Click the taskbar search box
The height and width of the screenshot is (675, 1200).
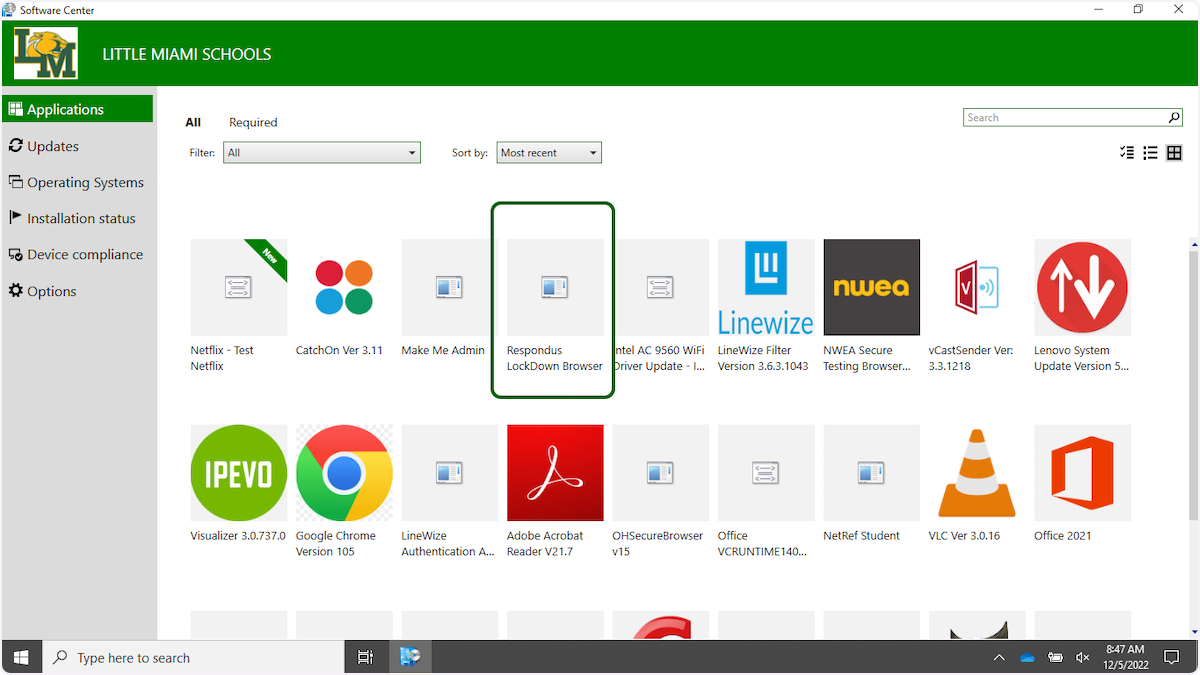[x=193, y=657]
